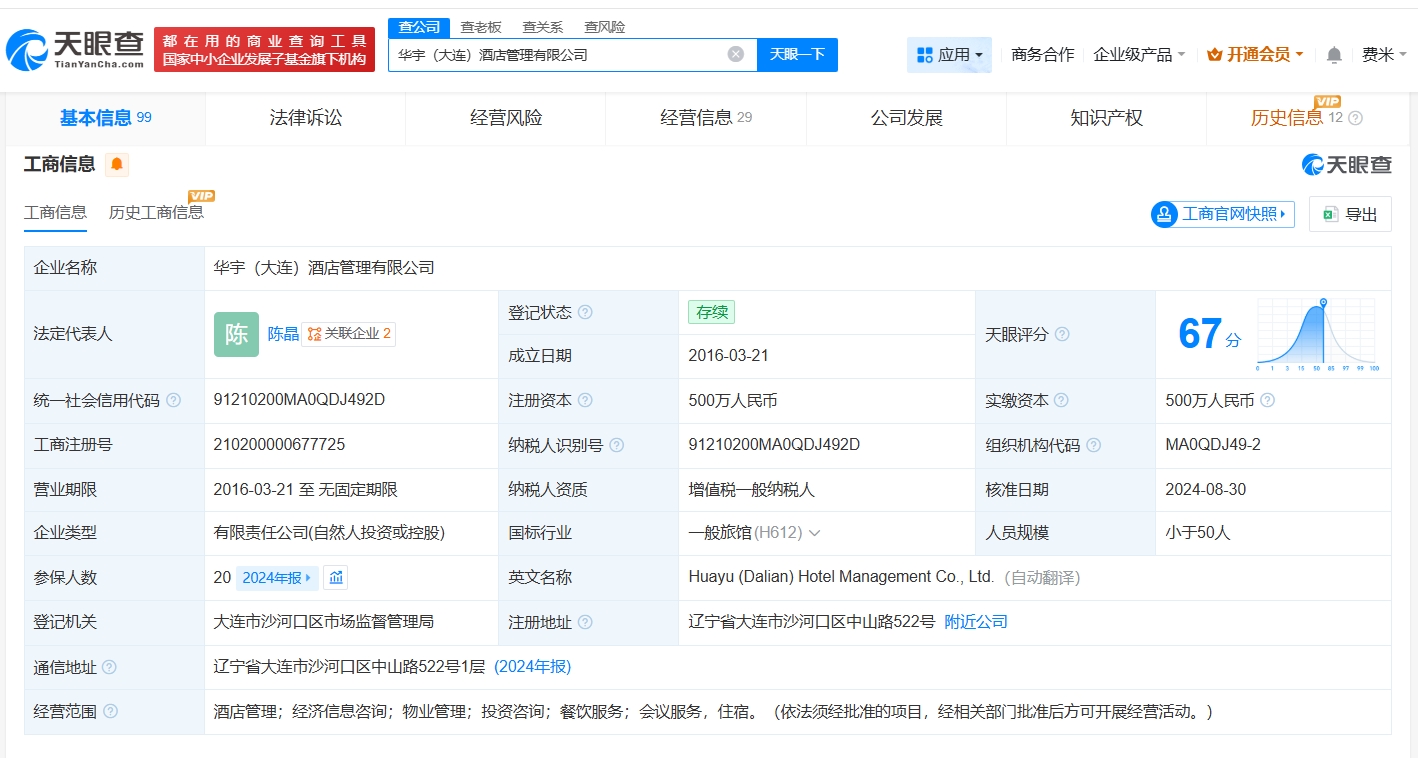
Task: Click 增值税一般纳税人 taxpayer qualification value
Action: click(752, 490)
